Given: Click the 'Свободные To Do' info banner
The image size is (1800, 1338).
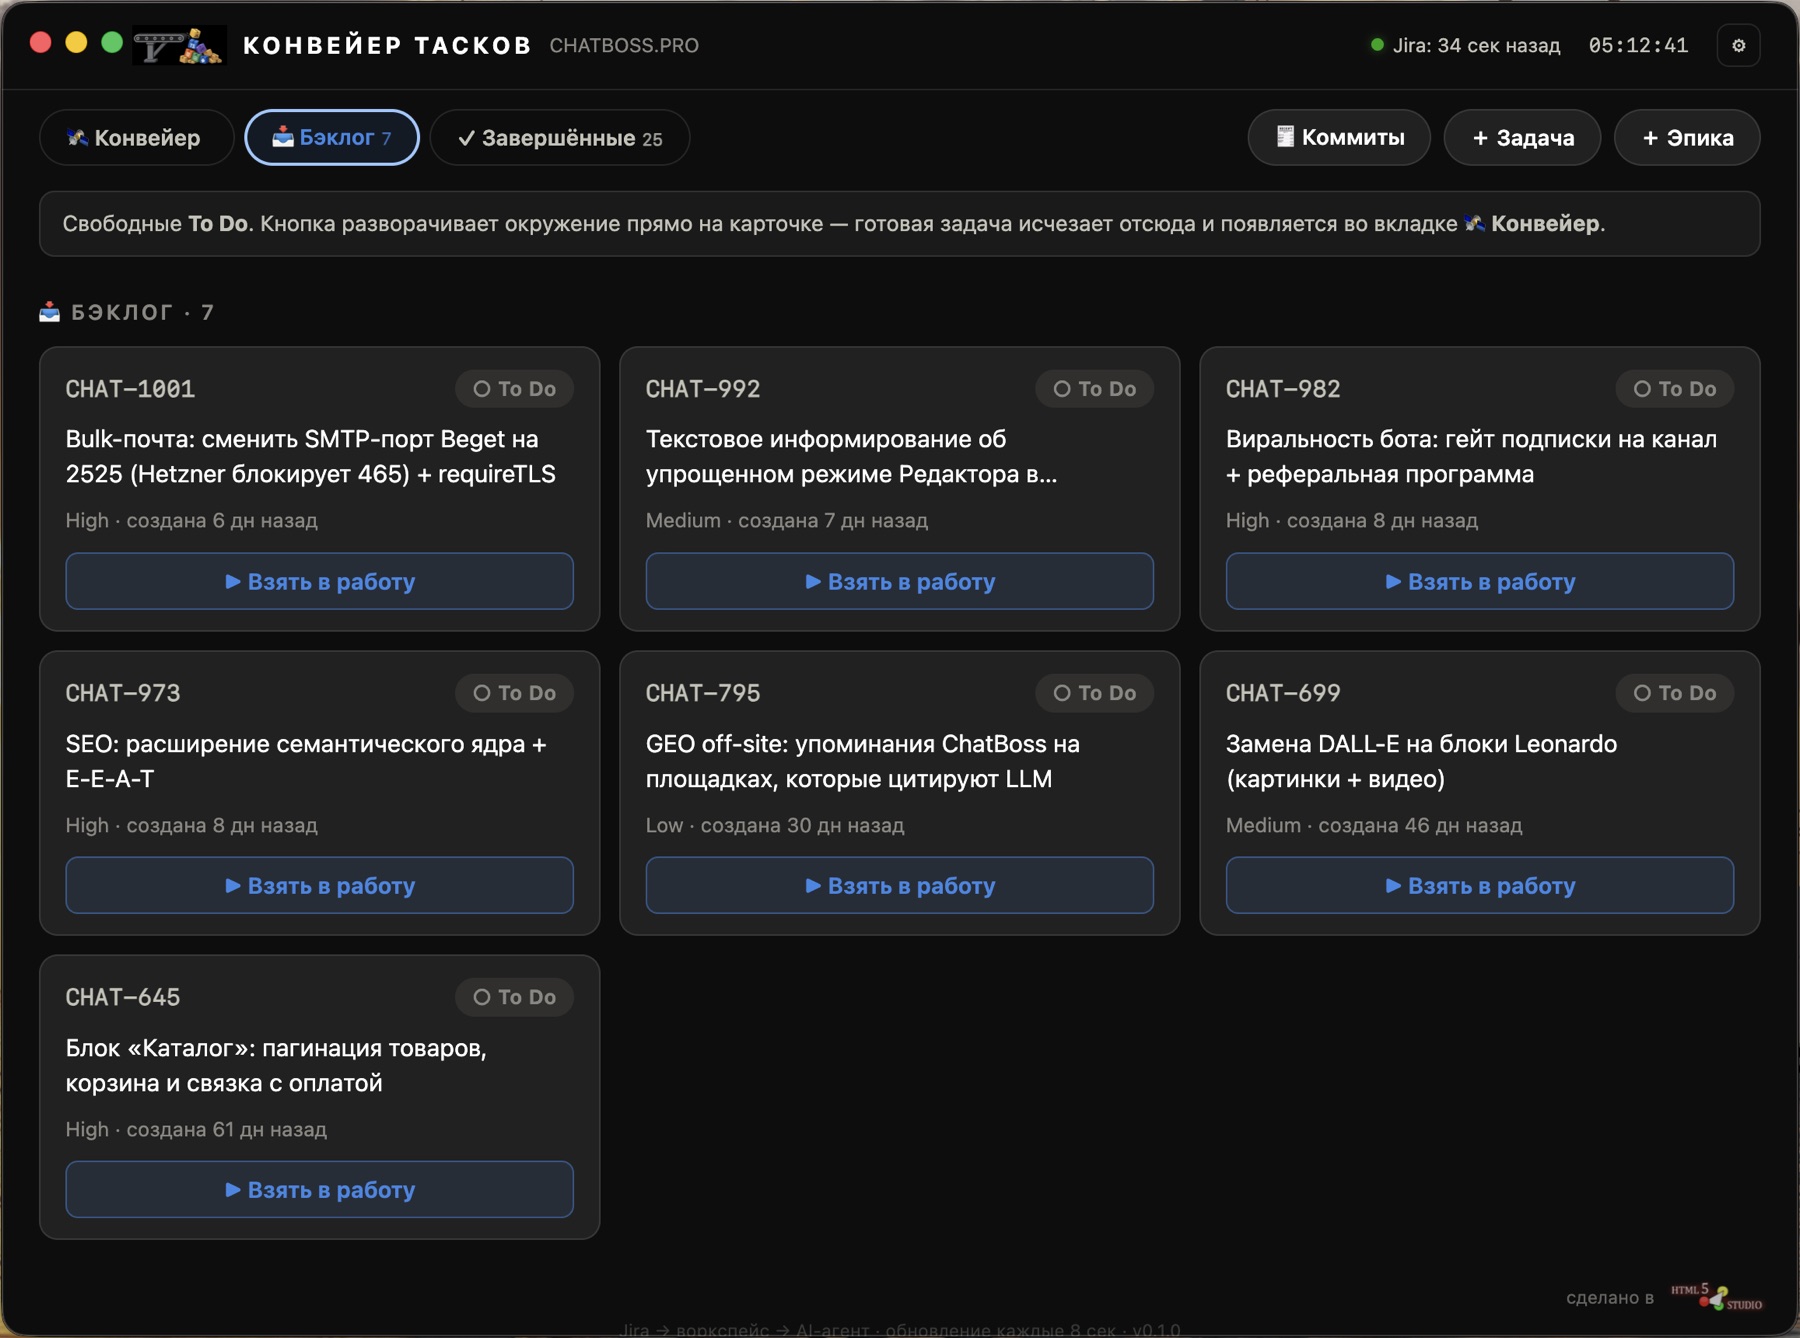Looking at the screenshot, I should (x=900, y=224).
